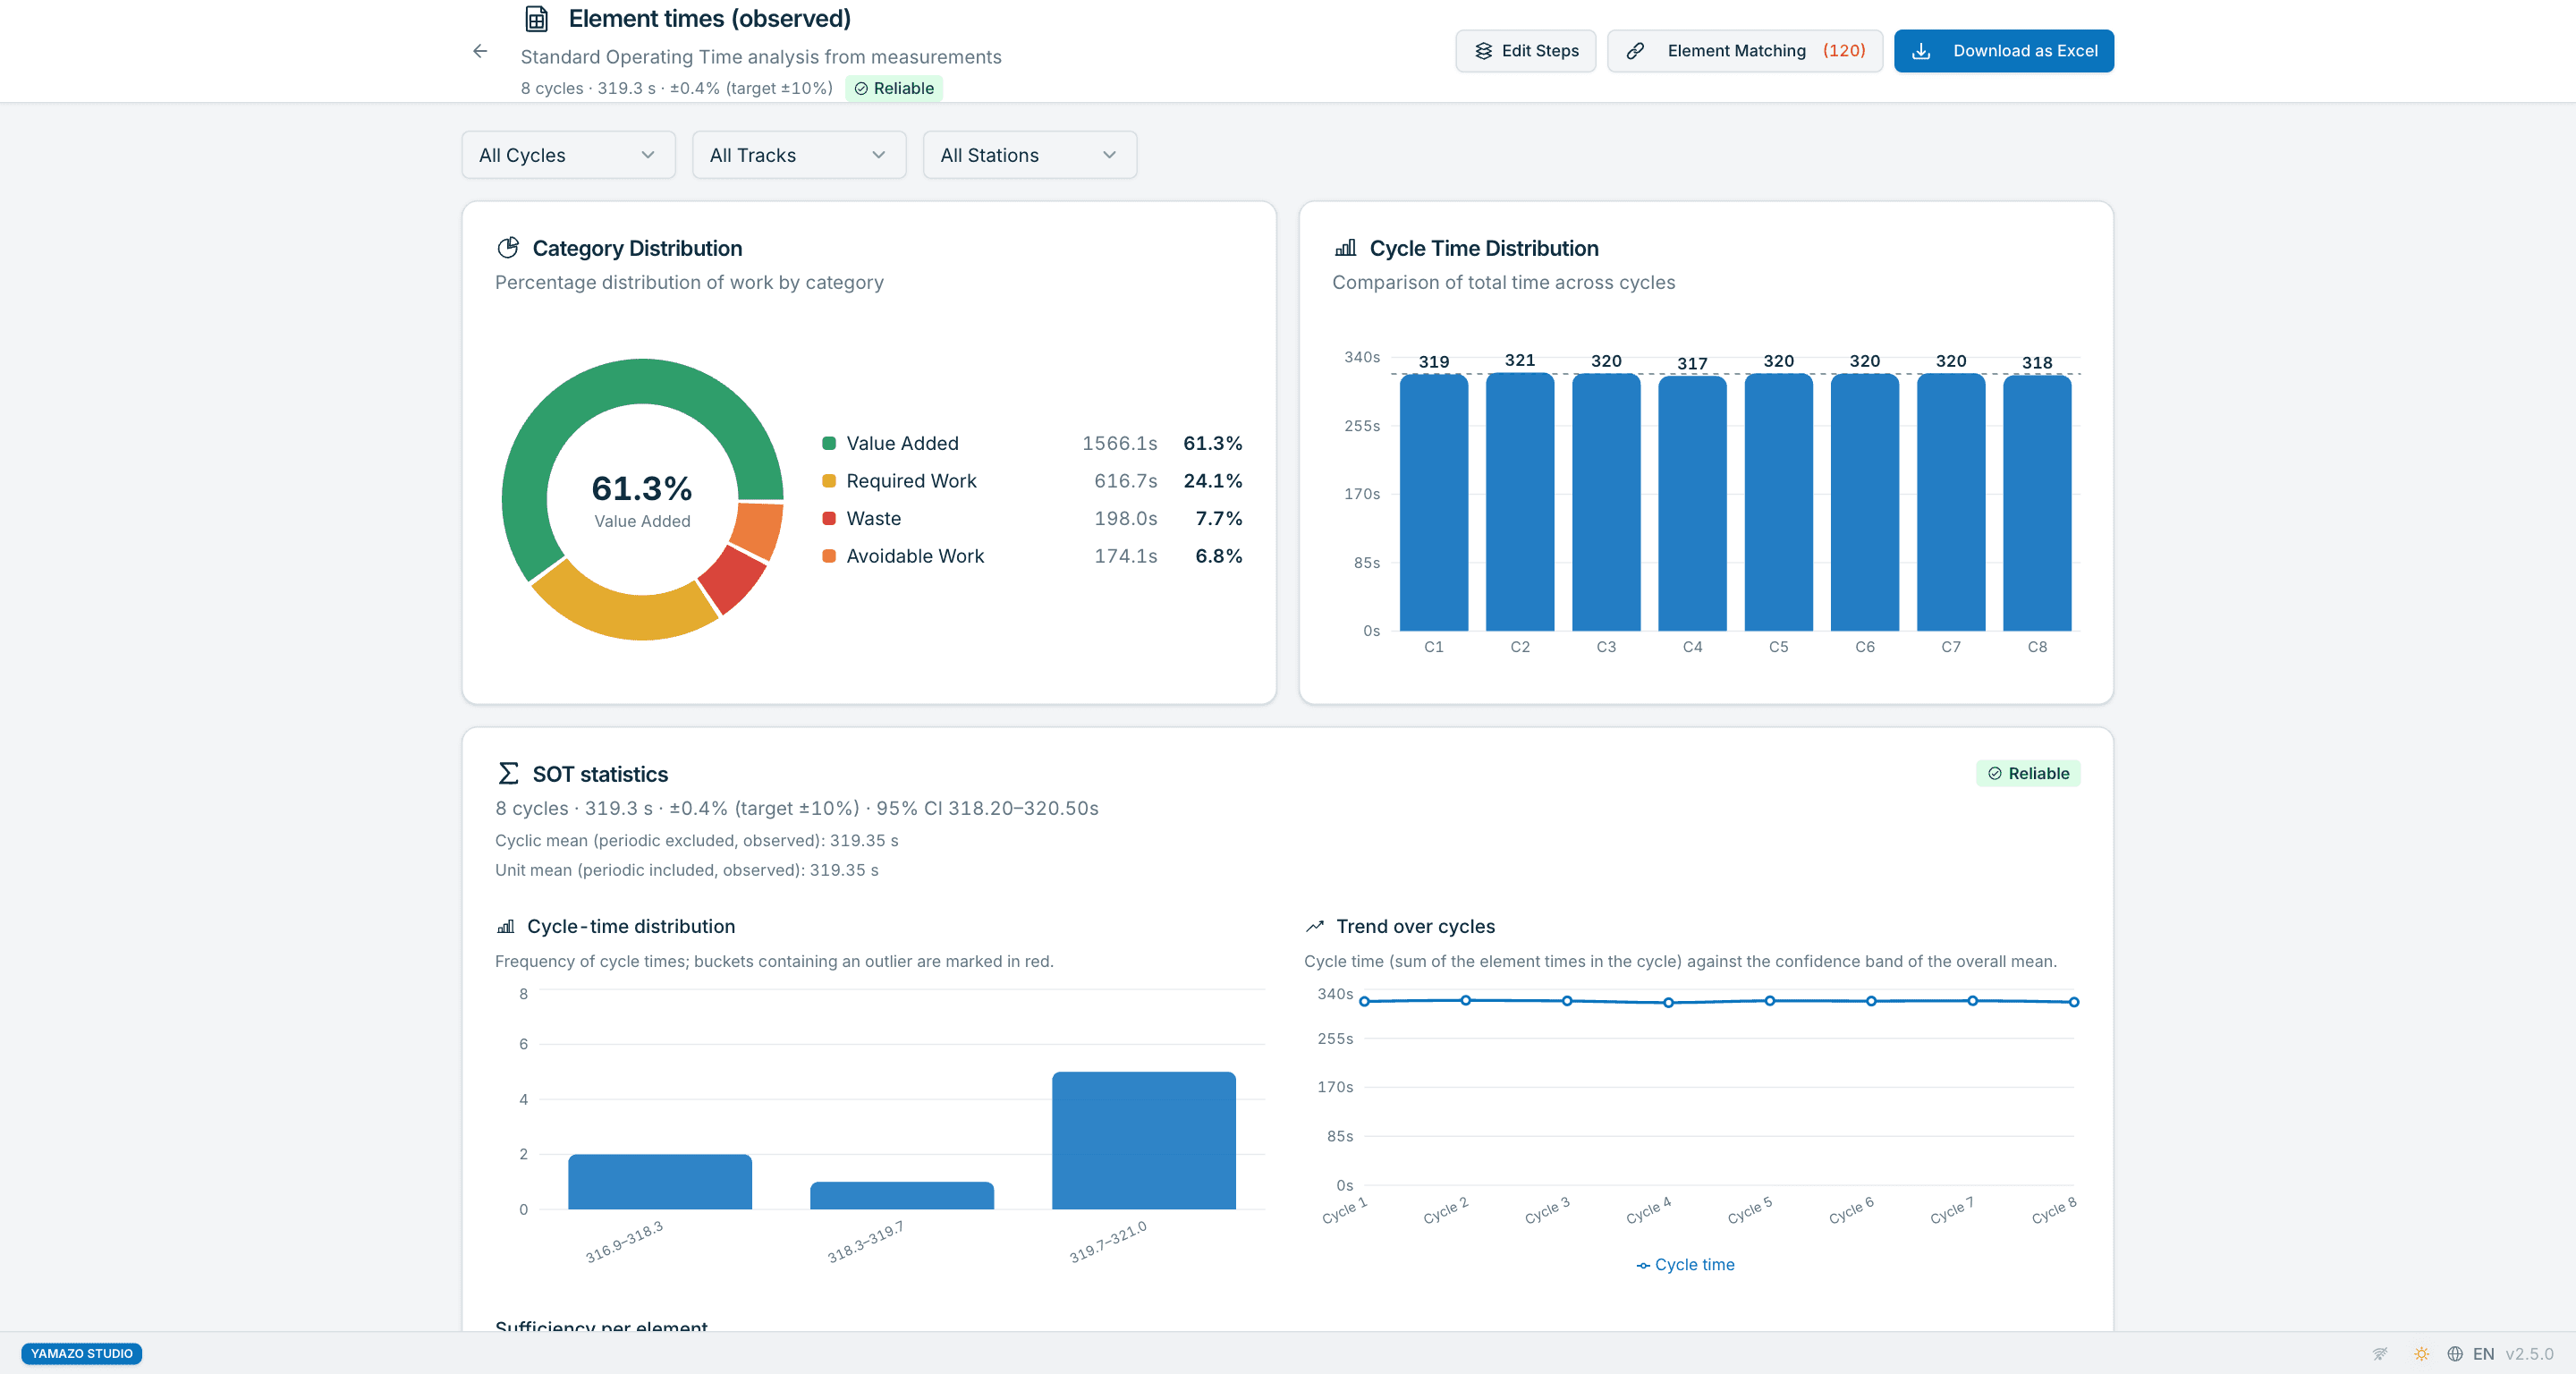This screenshot has height=1374, width=2576.
Task: Click the Value Added green legend swatch
Action: point(829,443)
